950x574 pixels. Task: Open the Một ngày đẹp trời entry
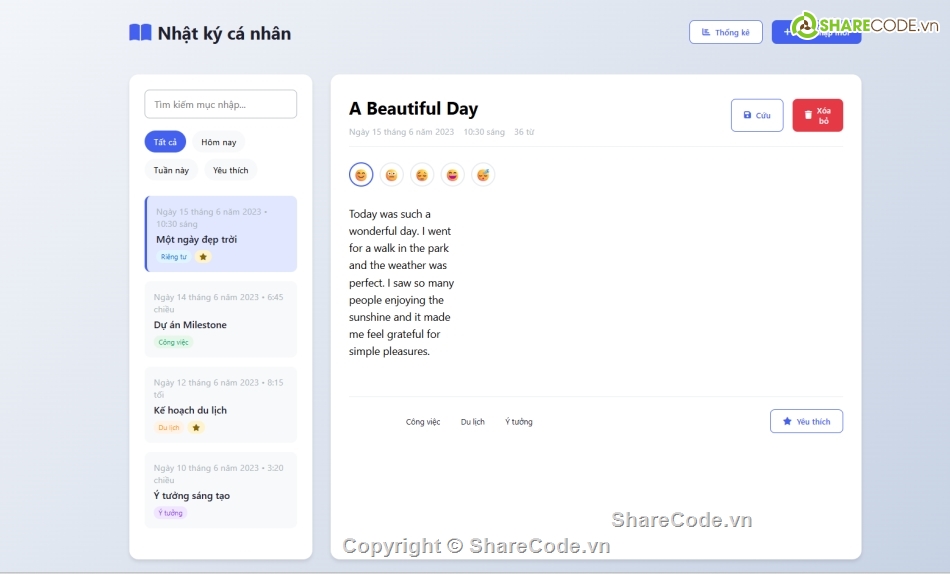[221, 234]
